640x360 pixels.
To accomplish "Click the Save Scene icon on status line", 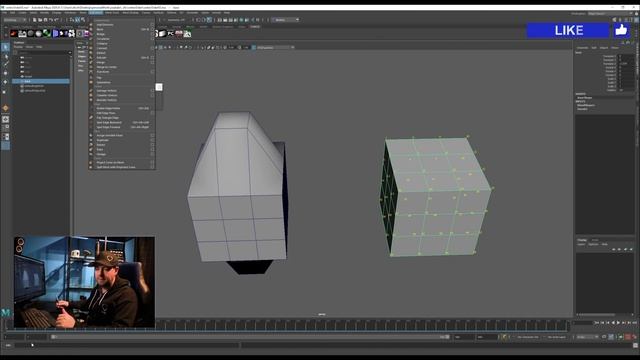I will [45, 20].
